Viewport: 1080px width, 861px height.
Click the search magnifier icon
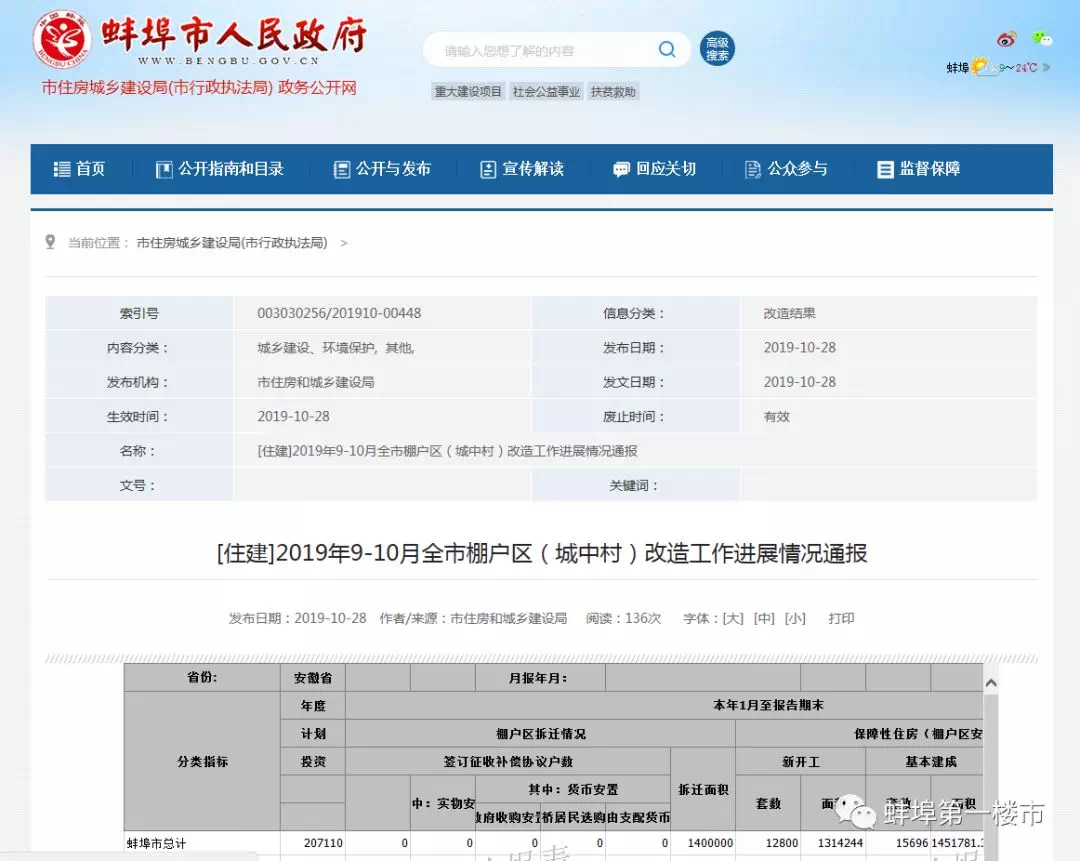tap(667, 50)
